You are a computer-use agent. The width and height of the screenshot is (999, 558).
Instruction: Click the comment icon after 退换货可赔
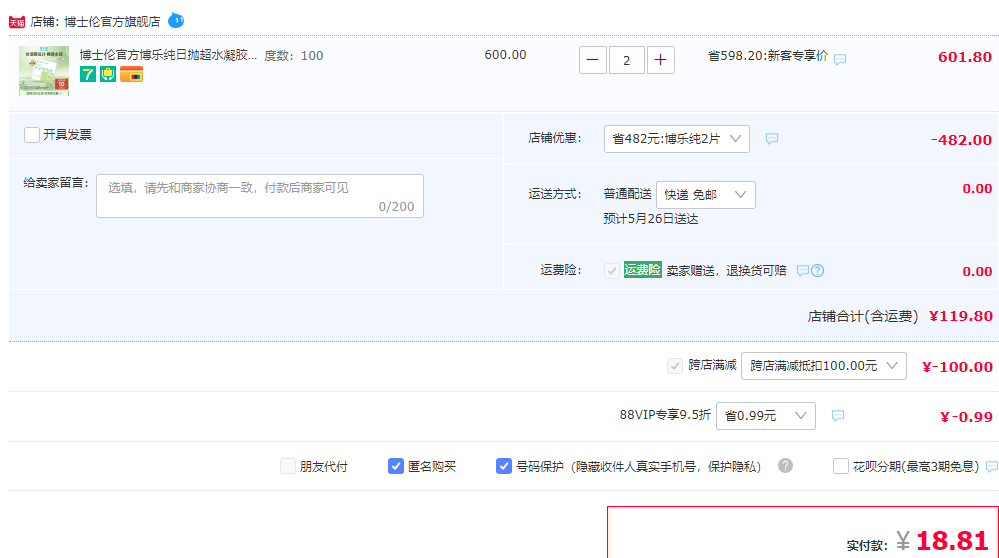coord(803,271)
